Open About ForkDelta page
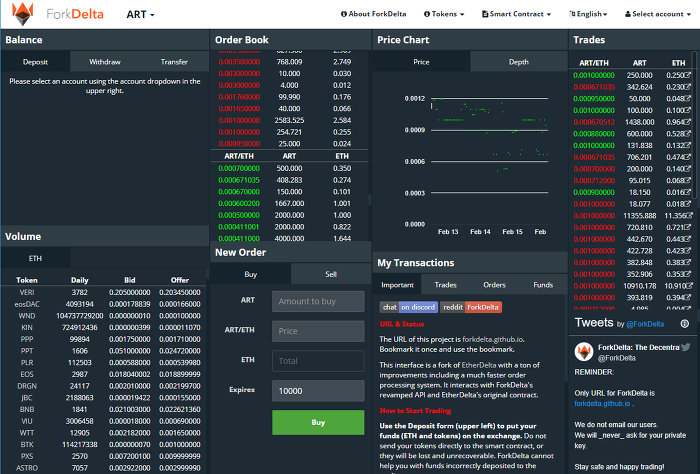The width and height of the screenshot is (700, 474). (x=374, y=14)
